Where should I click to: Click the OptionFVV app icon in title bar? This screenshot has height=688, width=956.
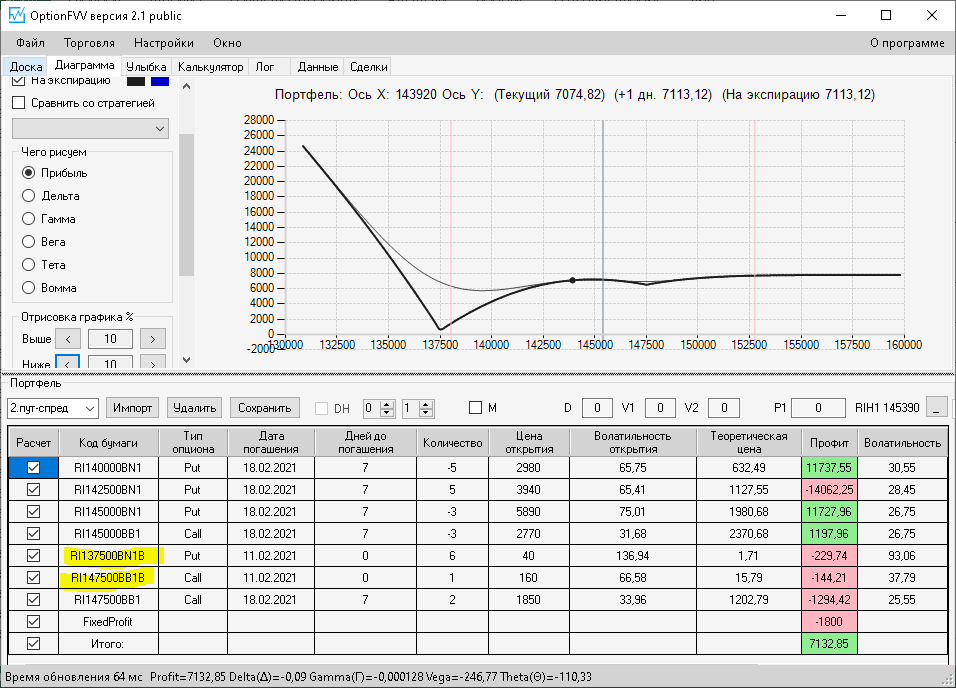(x=16, y=15)
